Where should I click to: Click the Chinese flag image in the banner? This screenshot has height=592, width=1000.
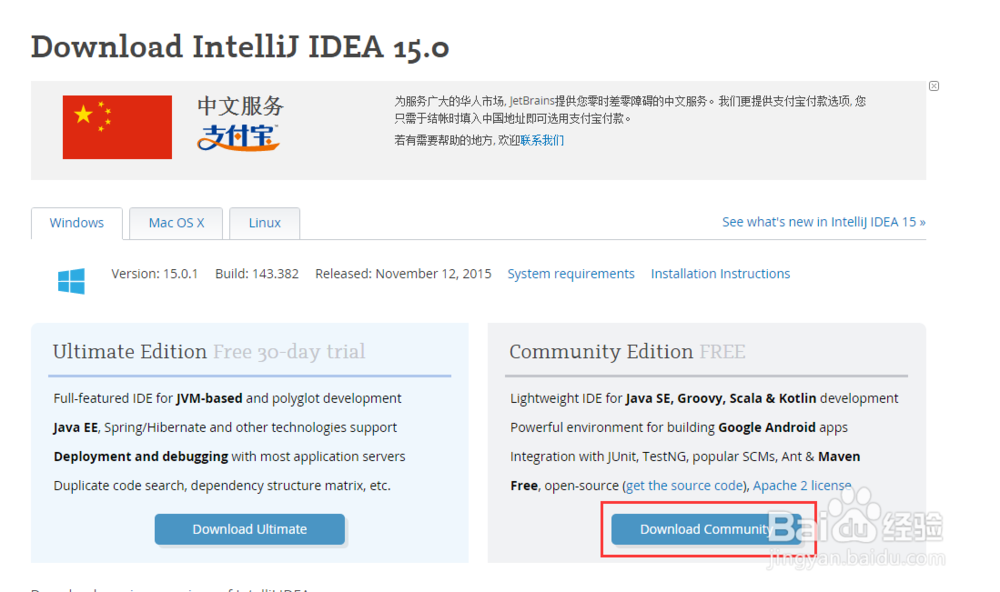tap(117, 127)
